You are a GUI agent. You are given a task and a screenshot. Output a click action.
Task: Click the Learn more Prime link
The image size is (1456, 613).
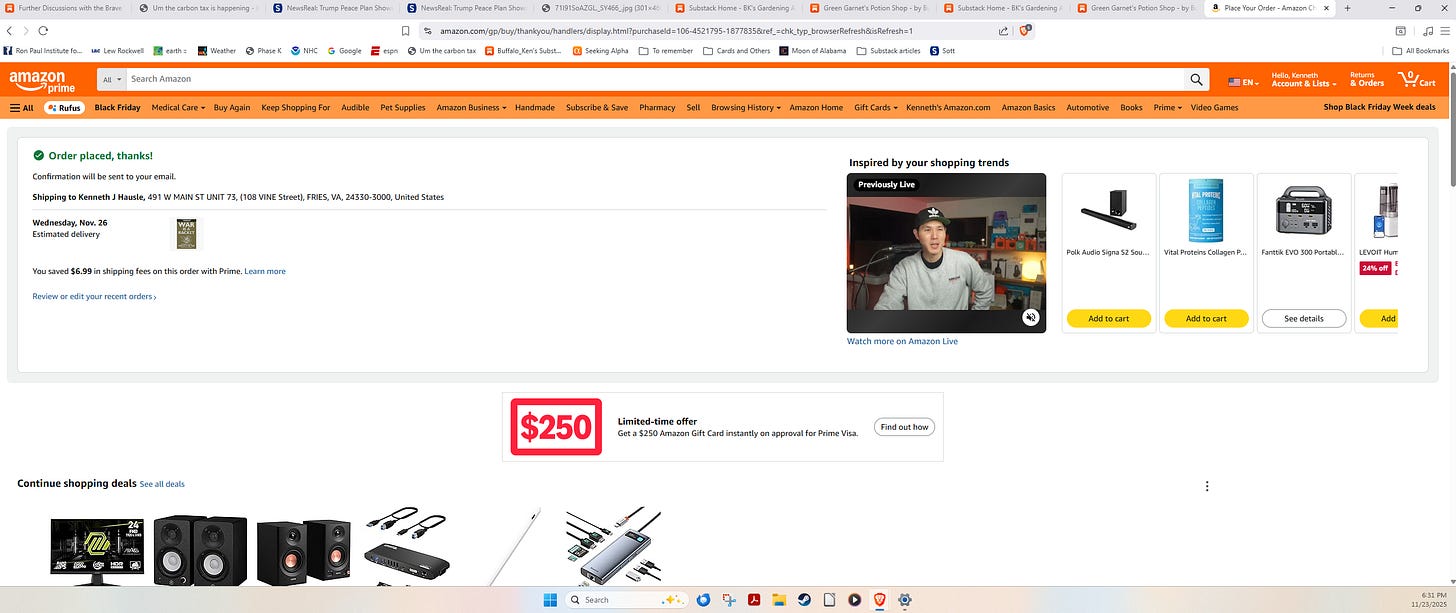(265, 271)
